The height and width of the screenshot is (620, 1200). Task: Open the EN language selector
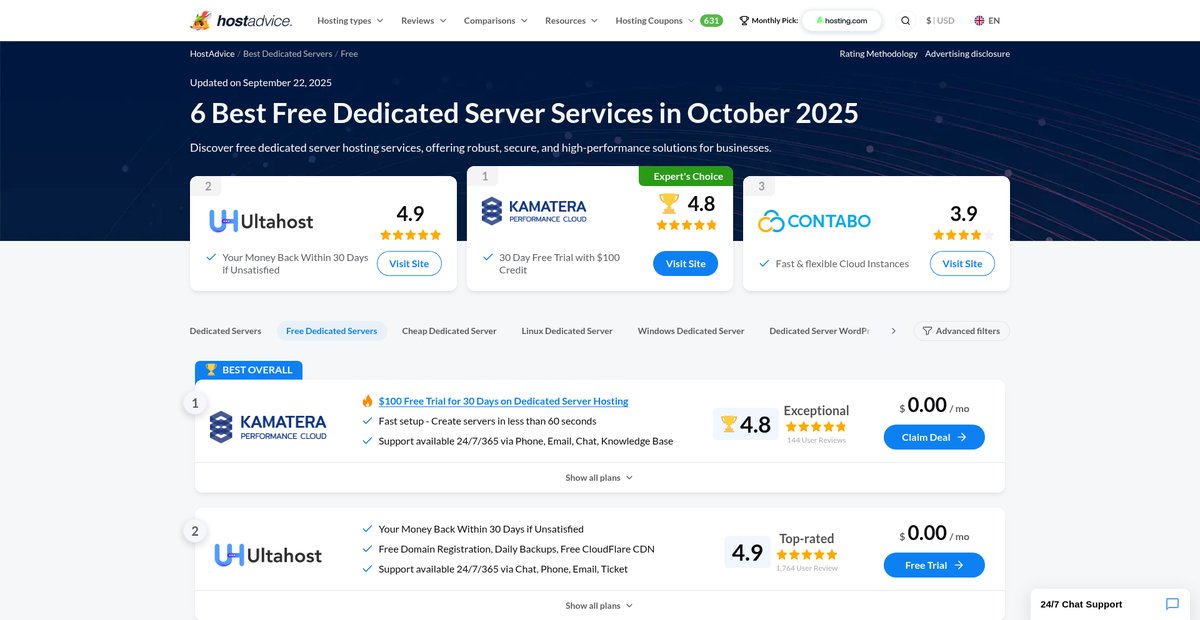tap(987, 20)
